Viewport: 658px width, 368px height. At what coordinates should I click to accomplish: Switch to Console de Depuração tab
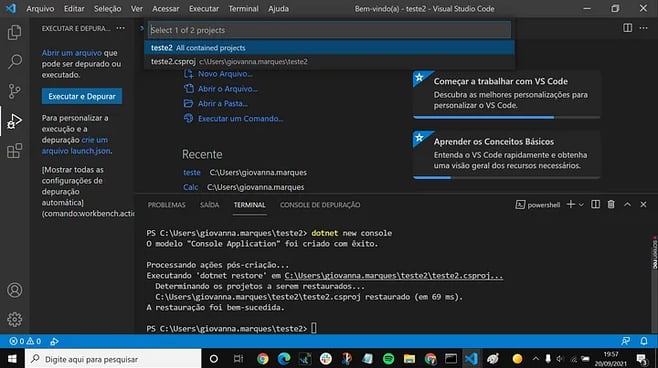320,205
